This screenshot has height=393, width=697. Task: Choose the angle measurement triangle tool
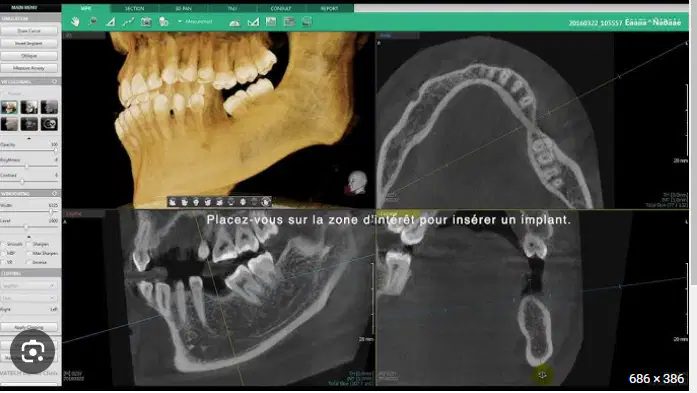110,22
